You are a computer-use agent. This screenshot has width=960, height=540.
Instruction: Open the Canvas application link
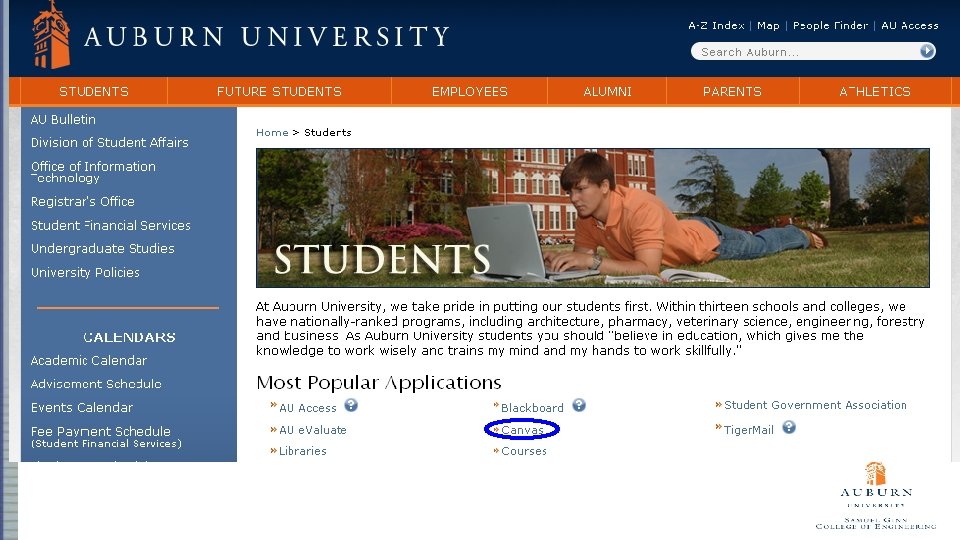[522, 430]
